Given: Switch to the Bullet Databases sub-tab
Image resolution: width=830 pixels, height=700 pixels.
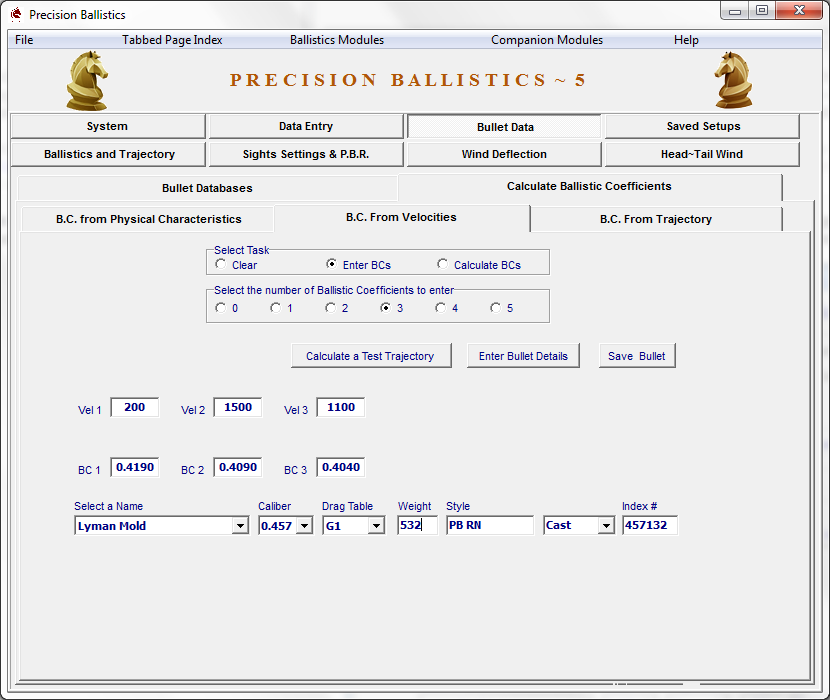Looking at the screenshot, I should click(207, 188).
